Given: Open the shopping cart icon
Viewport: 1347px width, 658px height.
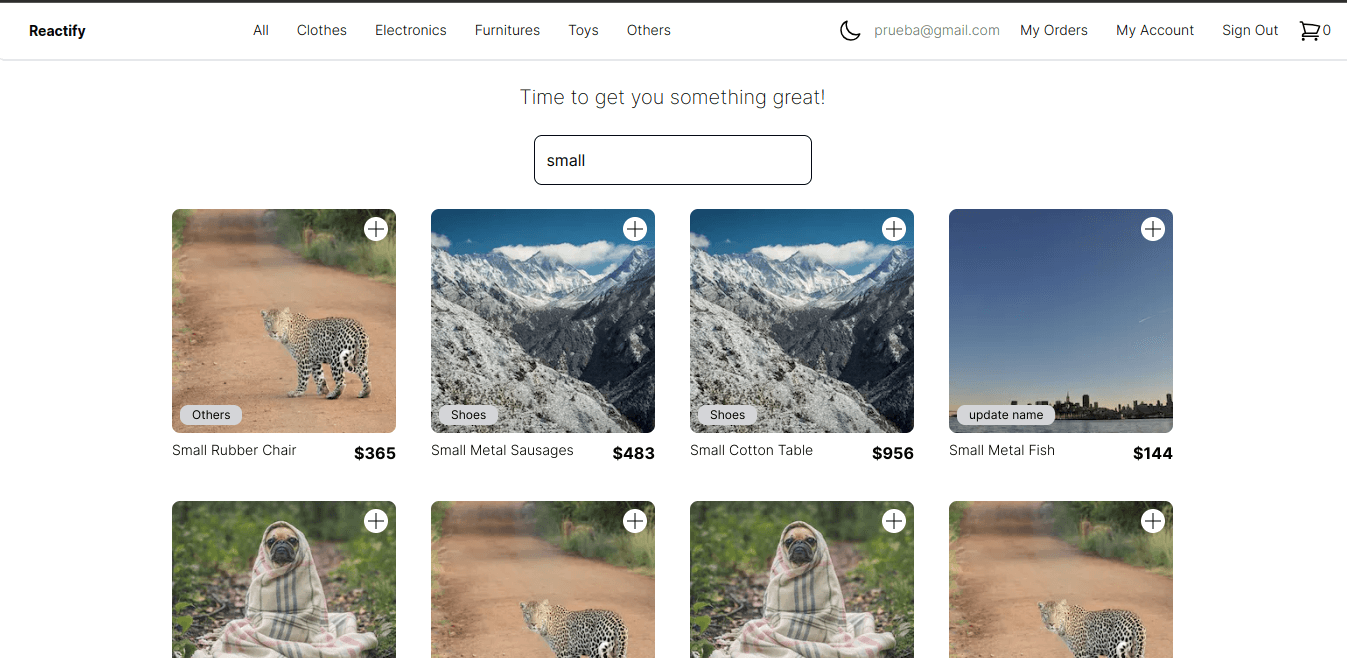Looking at the screenshot, I should click(1309, 31).
